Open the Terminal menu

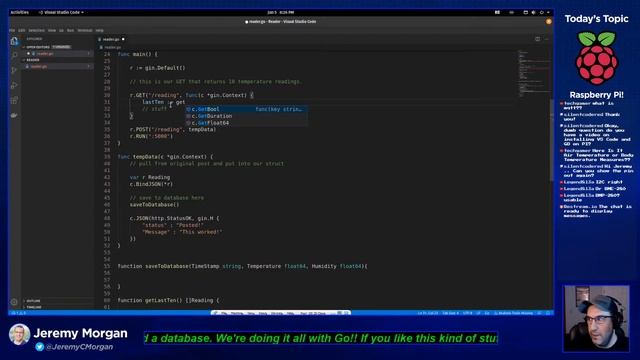tap(85, 30)
